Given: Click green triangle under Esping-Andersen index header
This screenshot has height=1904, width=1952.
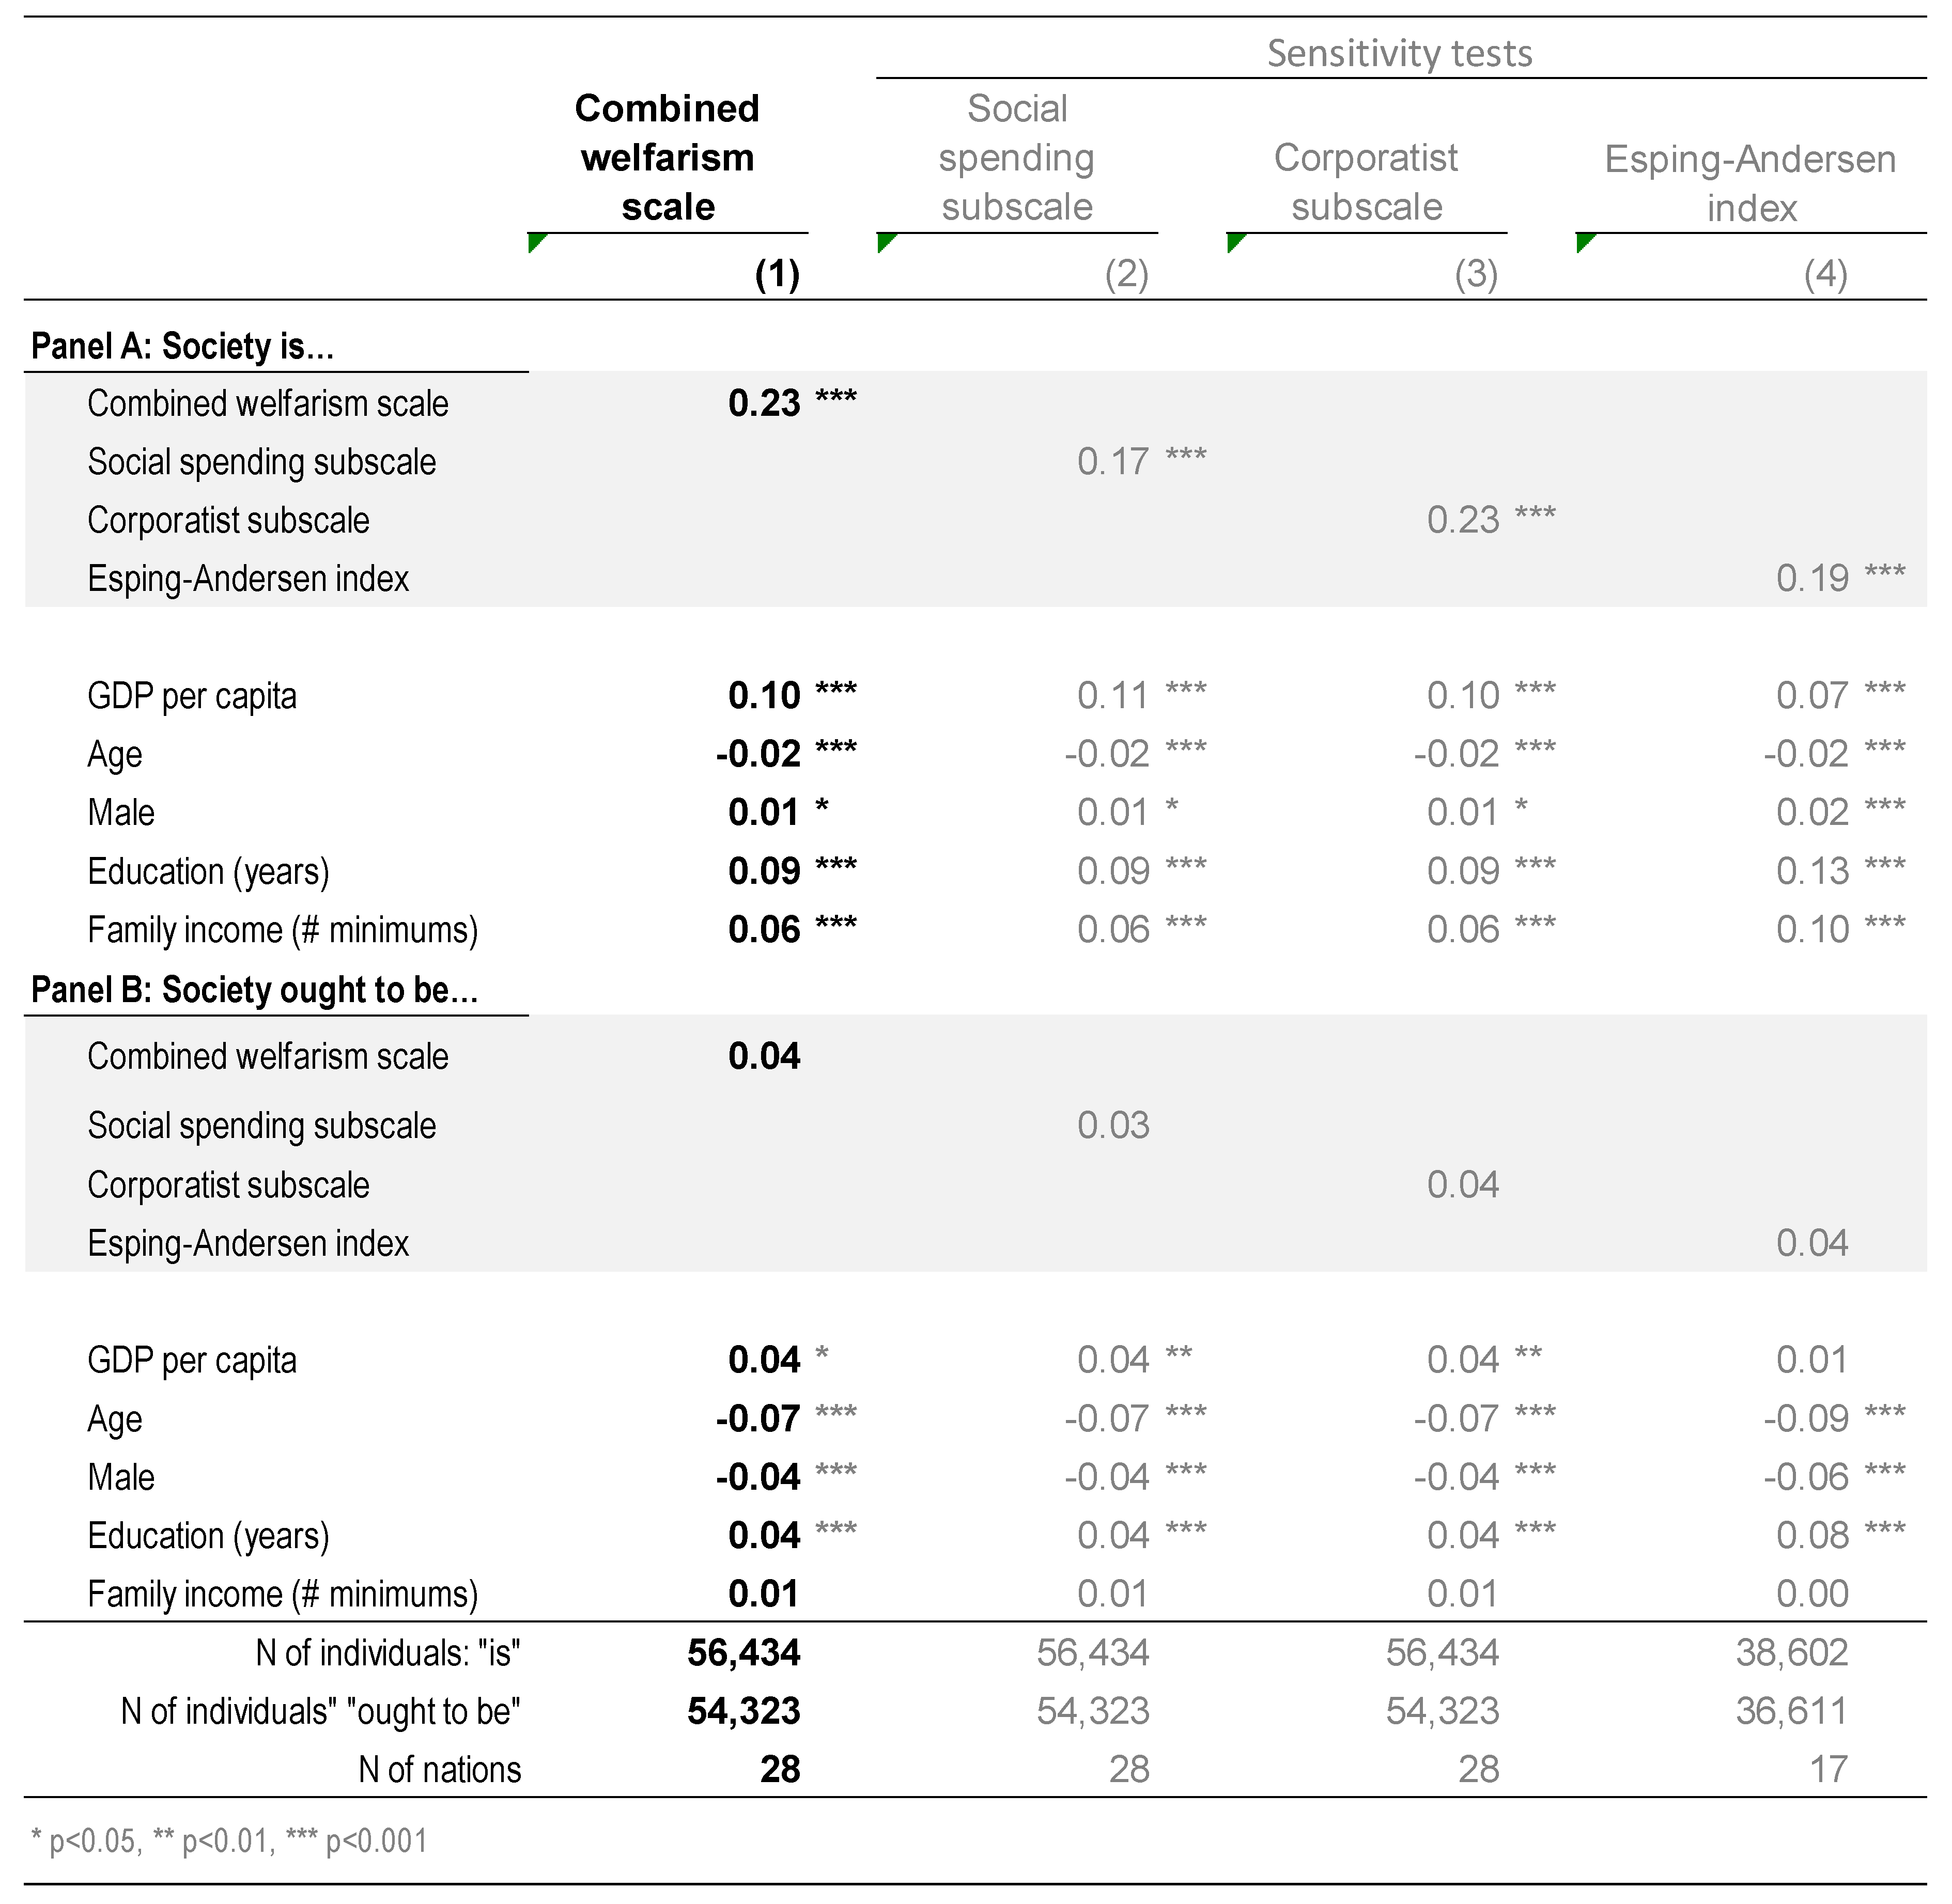Looking at the screenshot, I should (x=1583, y=241).
